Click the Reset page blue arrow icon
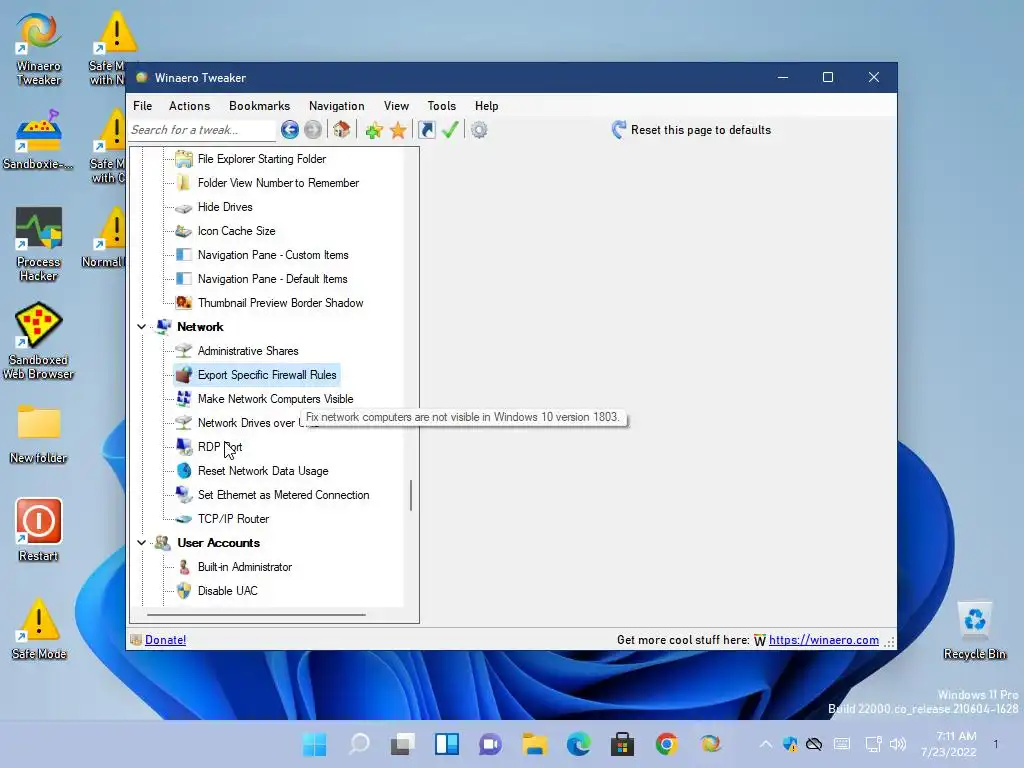This screenshot has width=1024, height=768. click(x=618, y=129)
